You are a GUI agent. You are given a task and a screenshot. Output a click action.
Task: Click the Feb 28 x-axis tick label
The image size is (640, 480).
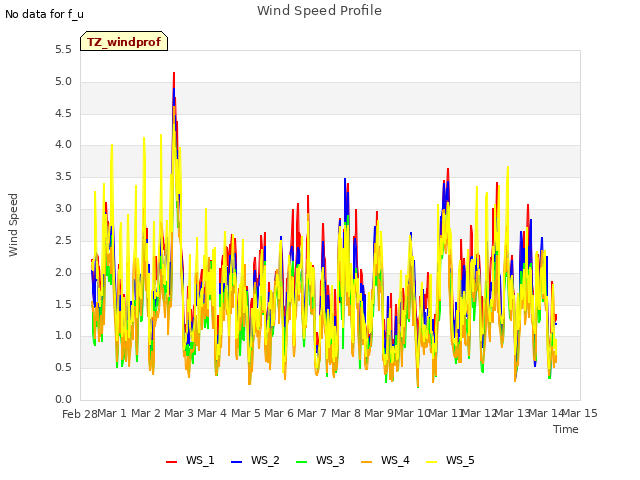[x=80, y=414]
